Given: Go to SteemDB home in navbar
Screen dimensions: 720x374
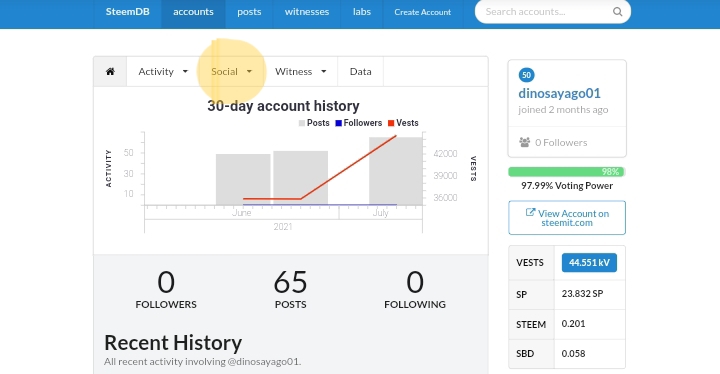Looking at the screenshot, I should coord(127,12).
